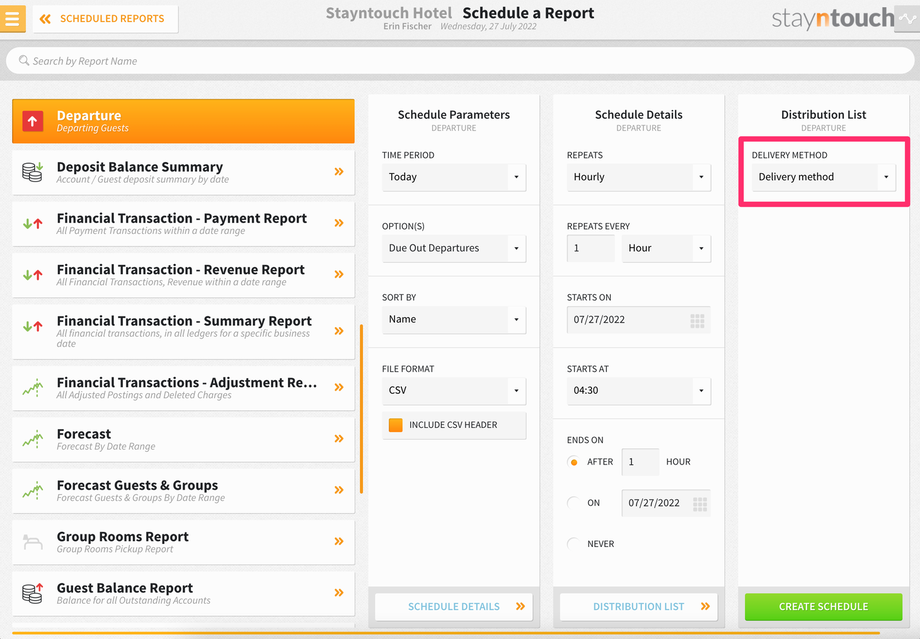The height and width of the screenshot is (639, 920).
Task: Click the Search by Report Name field
Action: [460, 61]
